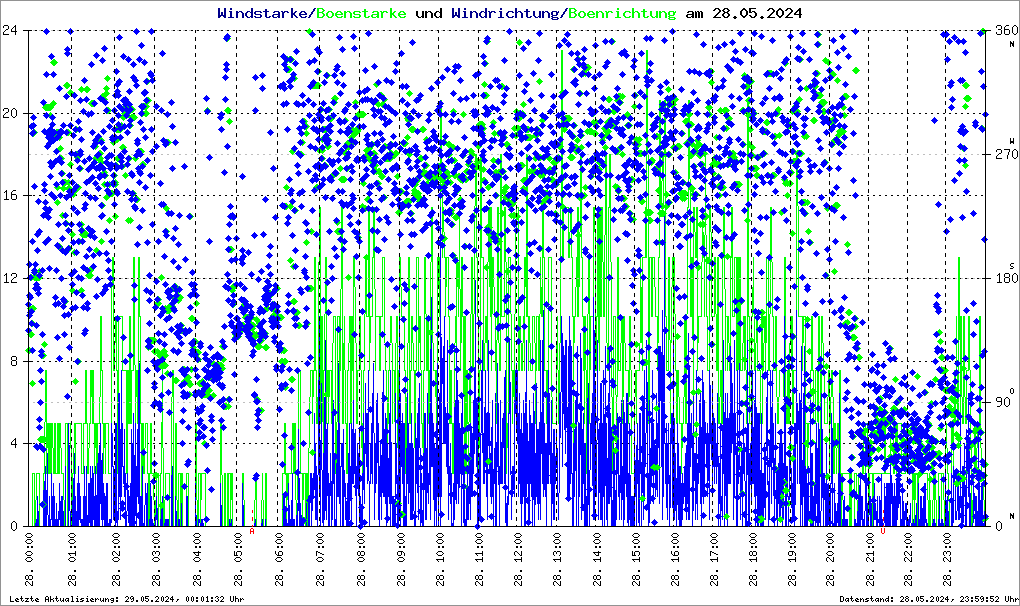Screen dimensions: 1020x606
Task: Click the green 'Boenstarke' title word
Action: [361, 13]
